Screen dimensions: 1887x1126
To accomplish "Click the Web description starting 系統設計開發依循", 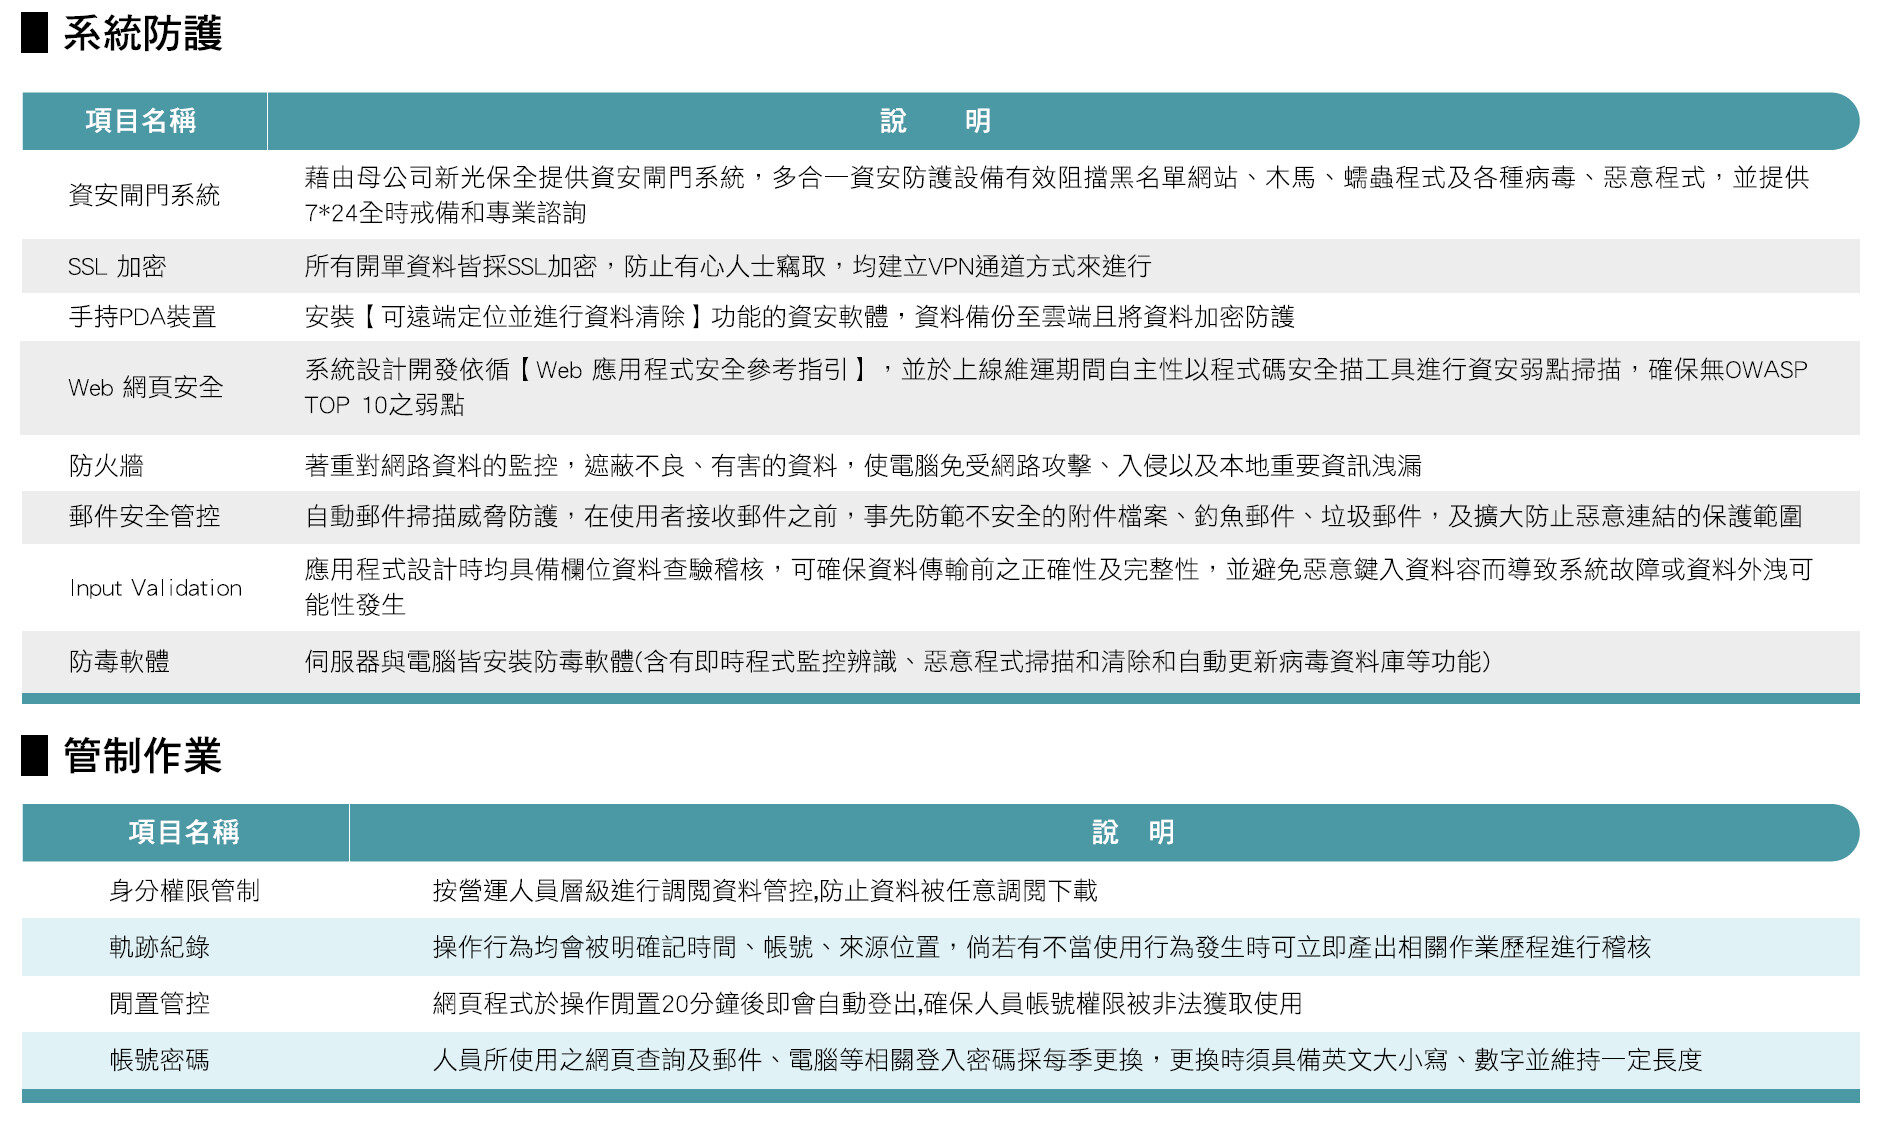I will pyautogui.click(x=1056, y=387).
